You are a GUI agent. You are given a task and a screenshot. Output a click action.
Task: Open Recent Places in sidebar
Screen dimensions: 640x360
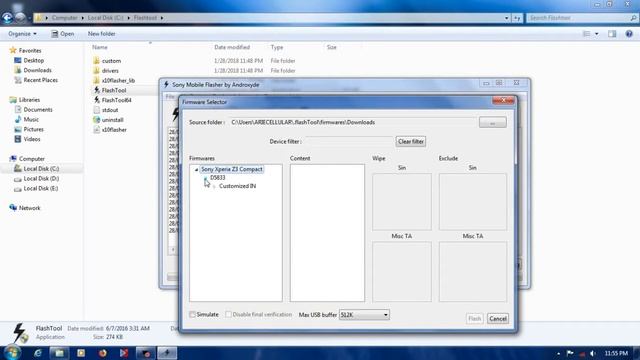pos(40,80)
